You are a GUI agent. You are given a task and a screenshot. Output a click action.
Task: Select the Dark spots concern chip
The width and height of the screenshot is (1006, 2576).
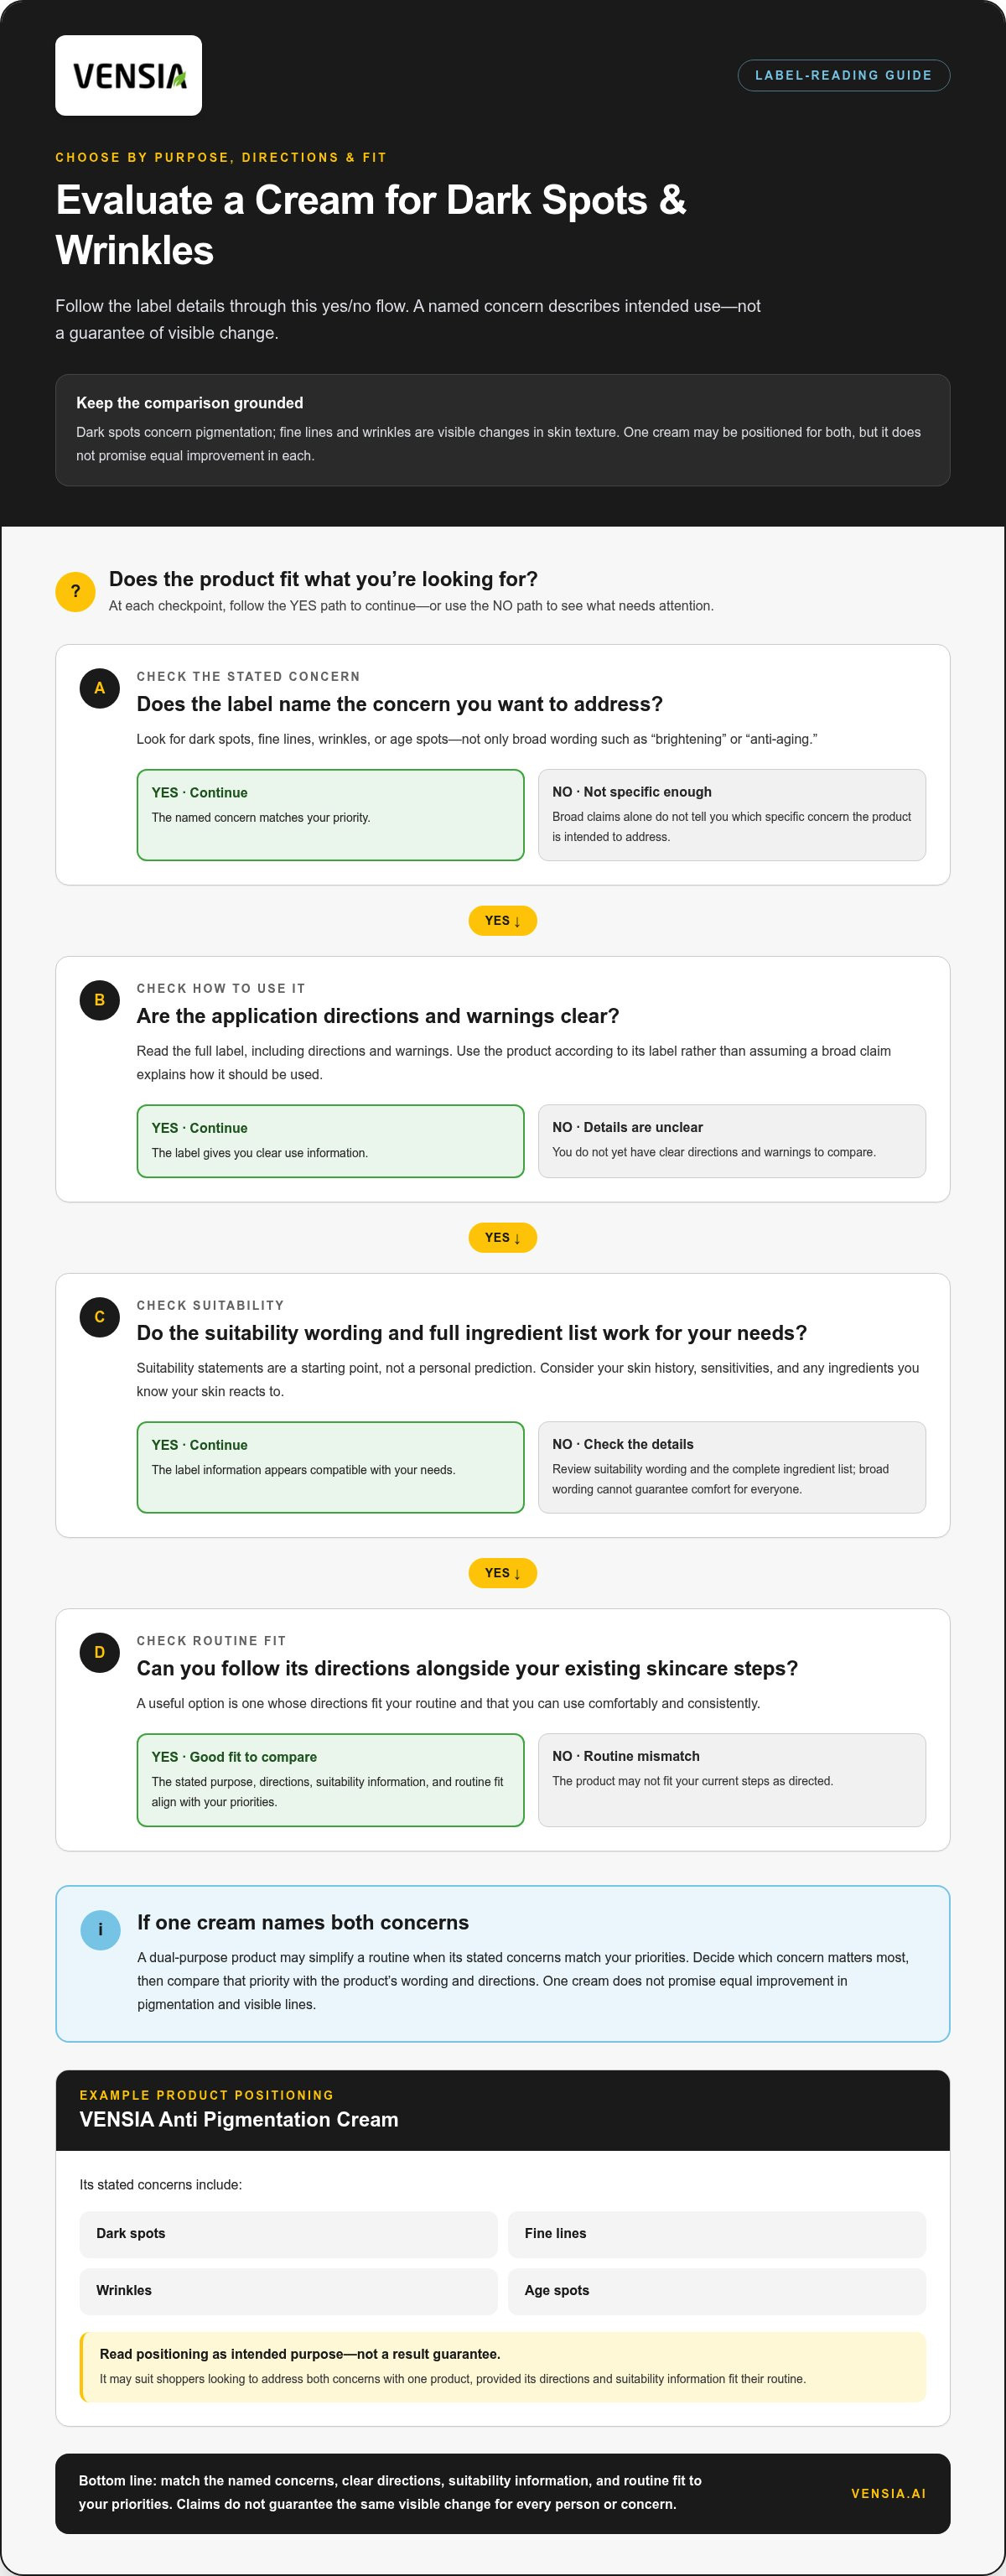coord(288,2234)
